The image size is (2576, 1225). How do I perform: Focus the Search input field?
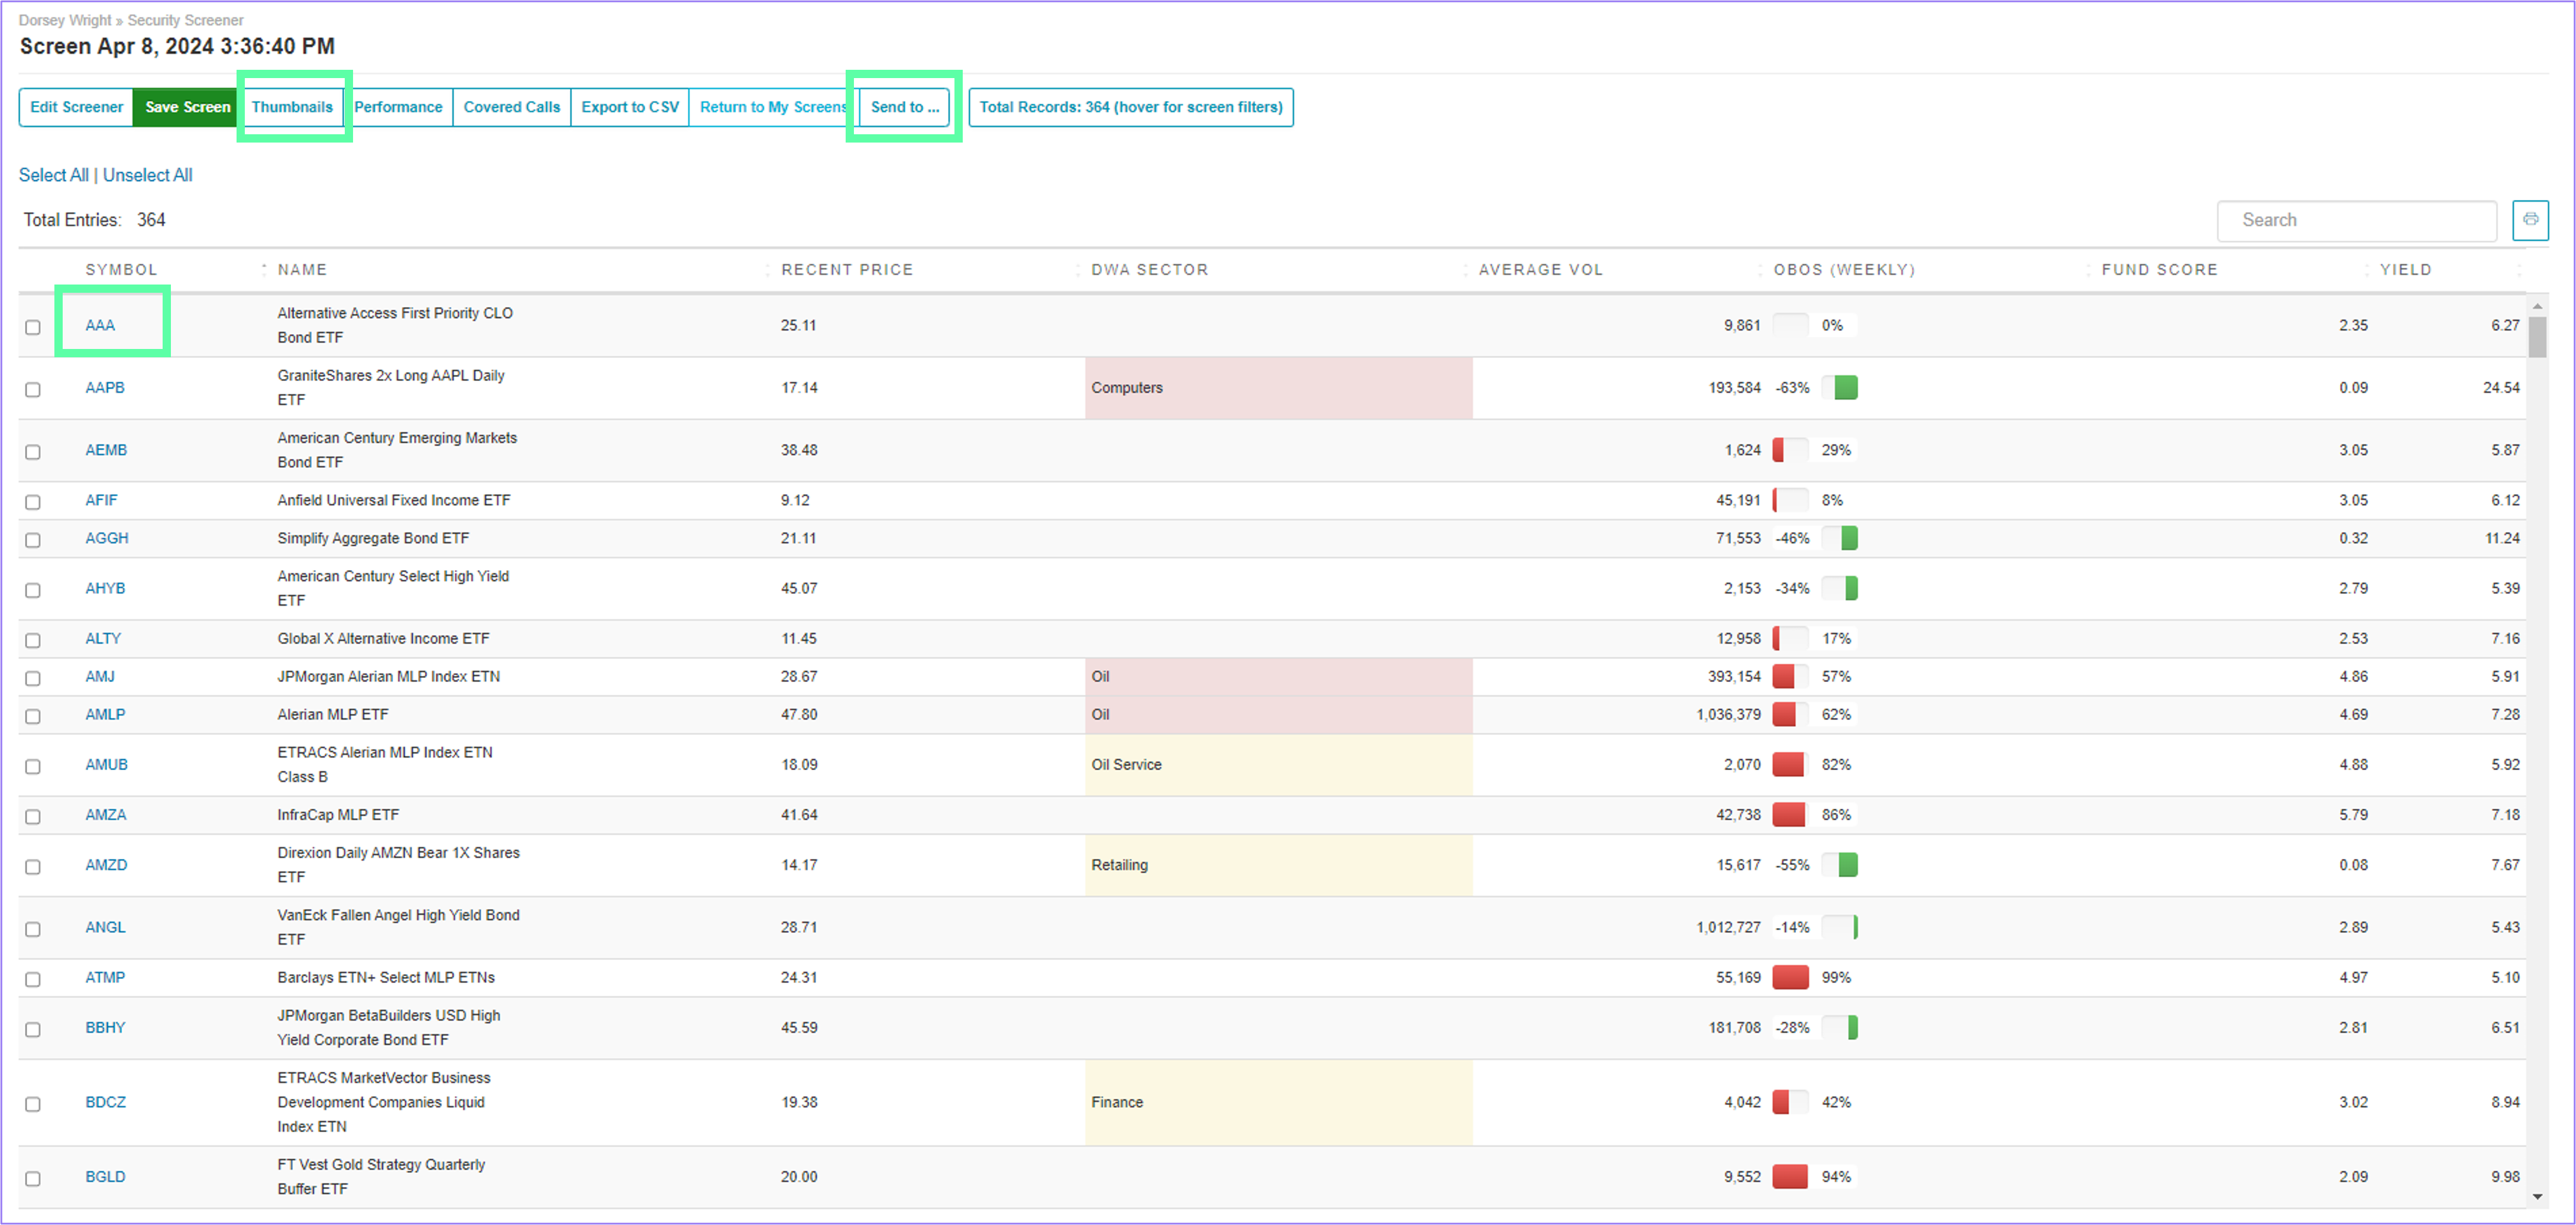tap(2356, 220)
